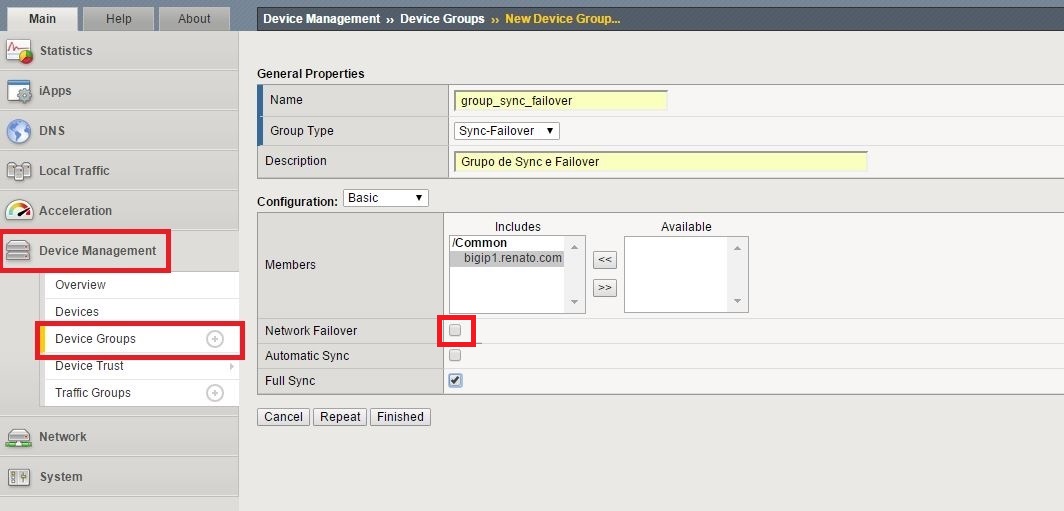The width and height of the screenshot is (1064, 511).
Task: Toggle the Automatic Sync checkbox
Action: pos(455,355)
